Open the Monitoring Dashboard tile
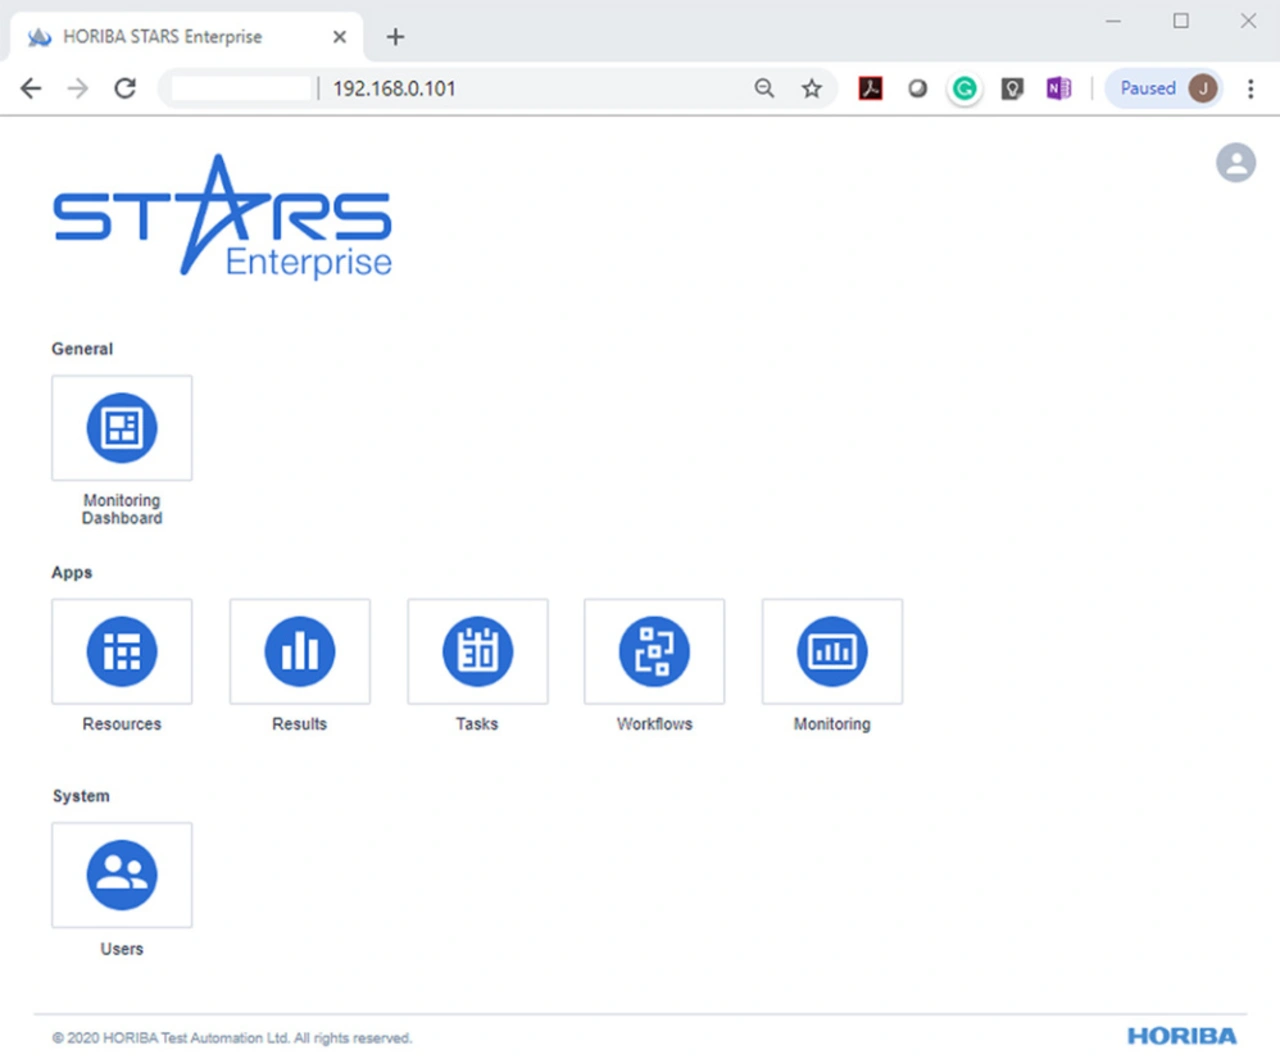This screenshot has height=1059, width=1280. tap(122, 428)
